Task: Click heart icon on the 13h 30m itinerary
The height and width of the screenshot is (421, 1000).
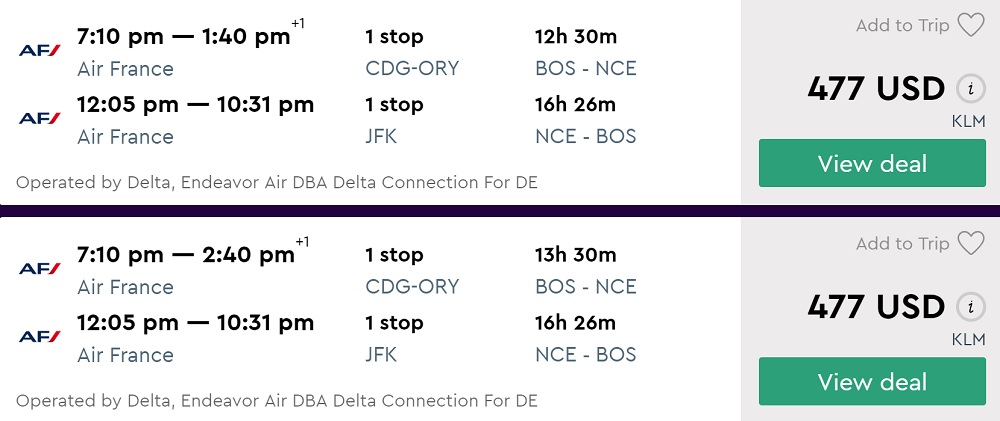Action: click(971, 244)
